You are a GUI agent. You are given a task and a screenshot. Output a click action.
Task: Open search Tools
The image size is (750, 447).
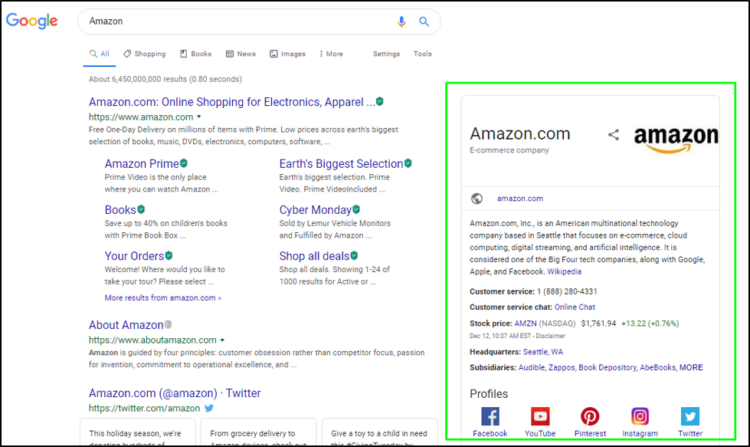pyautogui.click(x=422, y=54)
